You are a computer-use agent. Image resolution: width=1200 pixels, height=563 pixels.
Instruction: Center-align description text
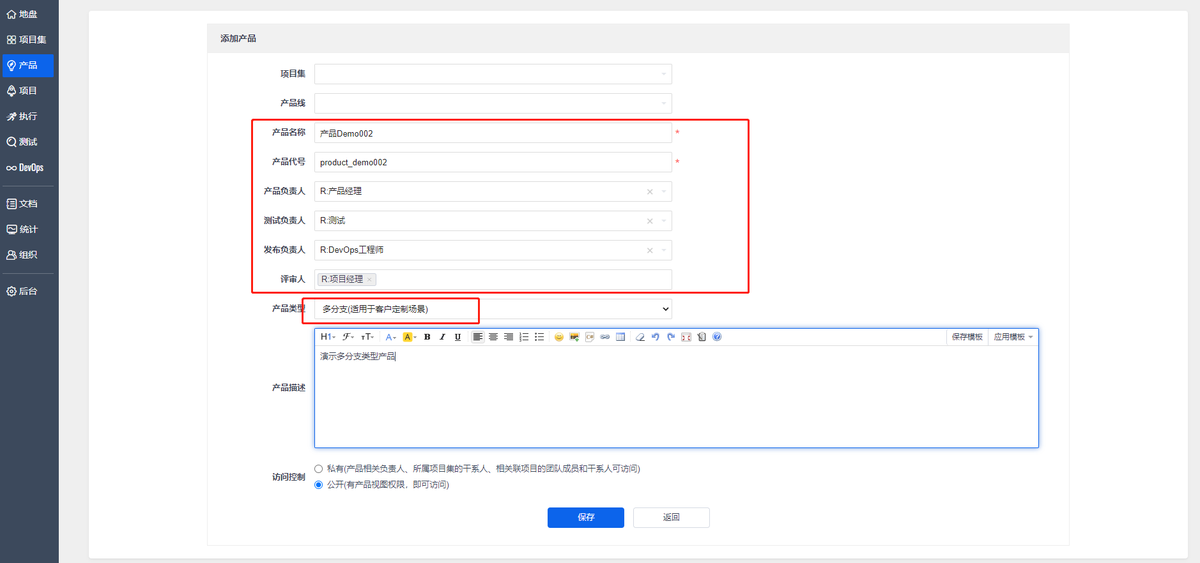493,337
